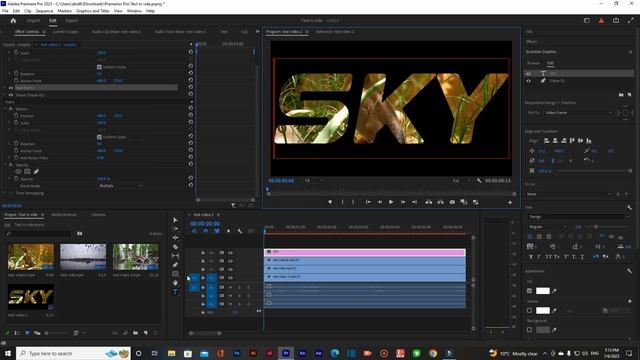
Task: Open the playback resolution Full dropdown
Action: click(461, 180)
